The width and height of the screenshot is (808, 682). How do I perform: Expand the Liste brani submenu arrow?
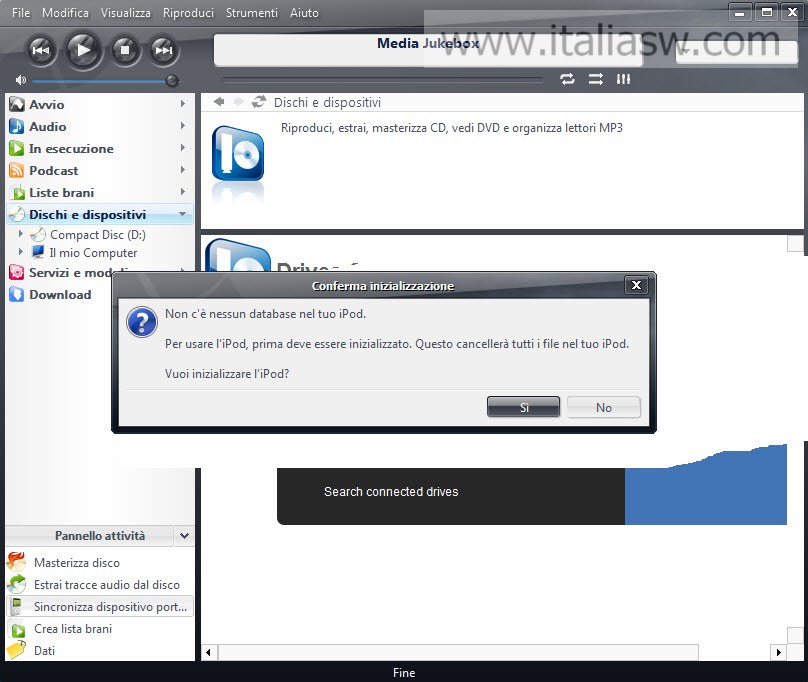(182, 192)
